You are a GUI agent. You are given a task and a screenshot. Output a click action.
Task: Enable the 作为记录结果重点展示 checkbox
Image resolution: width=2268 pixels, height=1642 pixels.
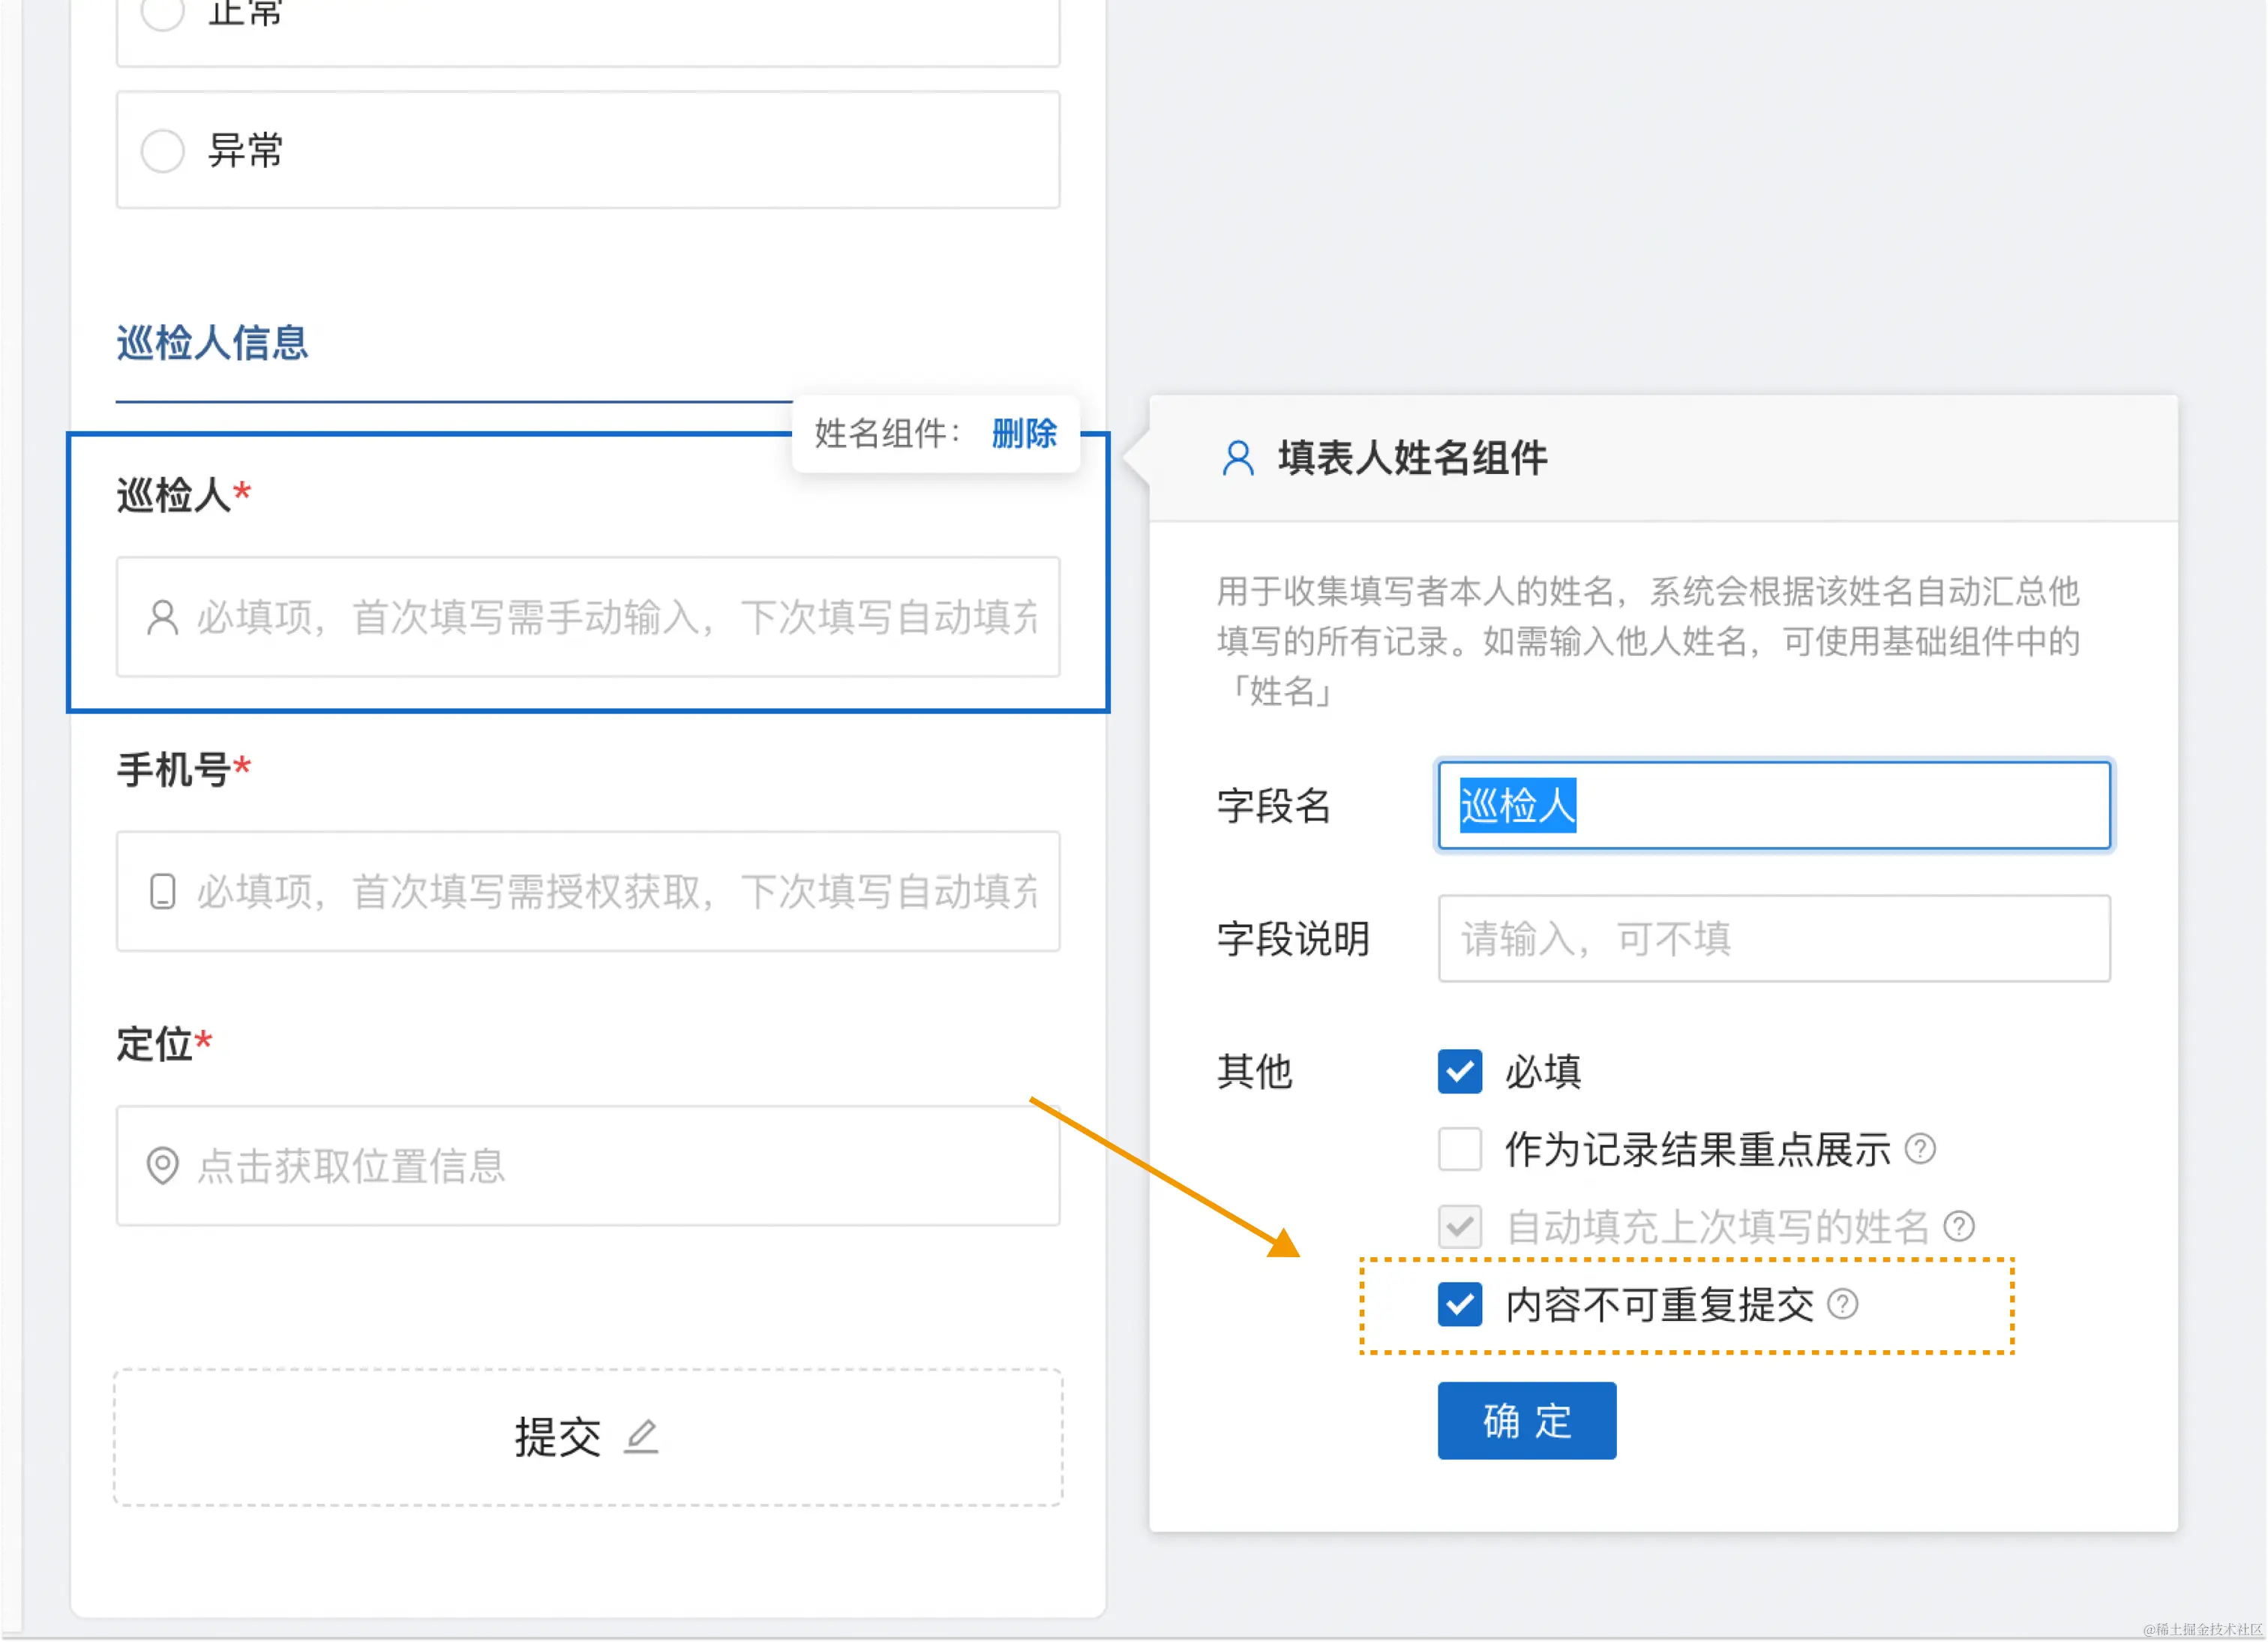[x=1459, y=1149]
